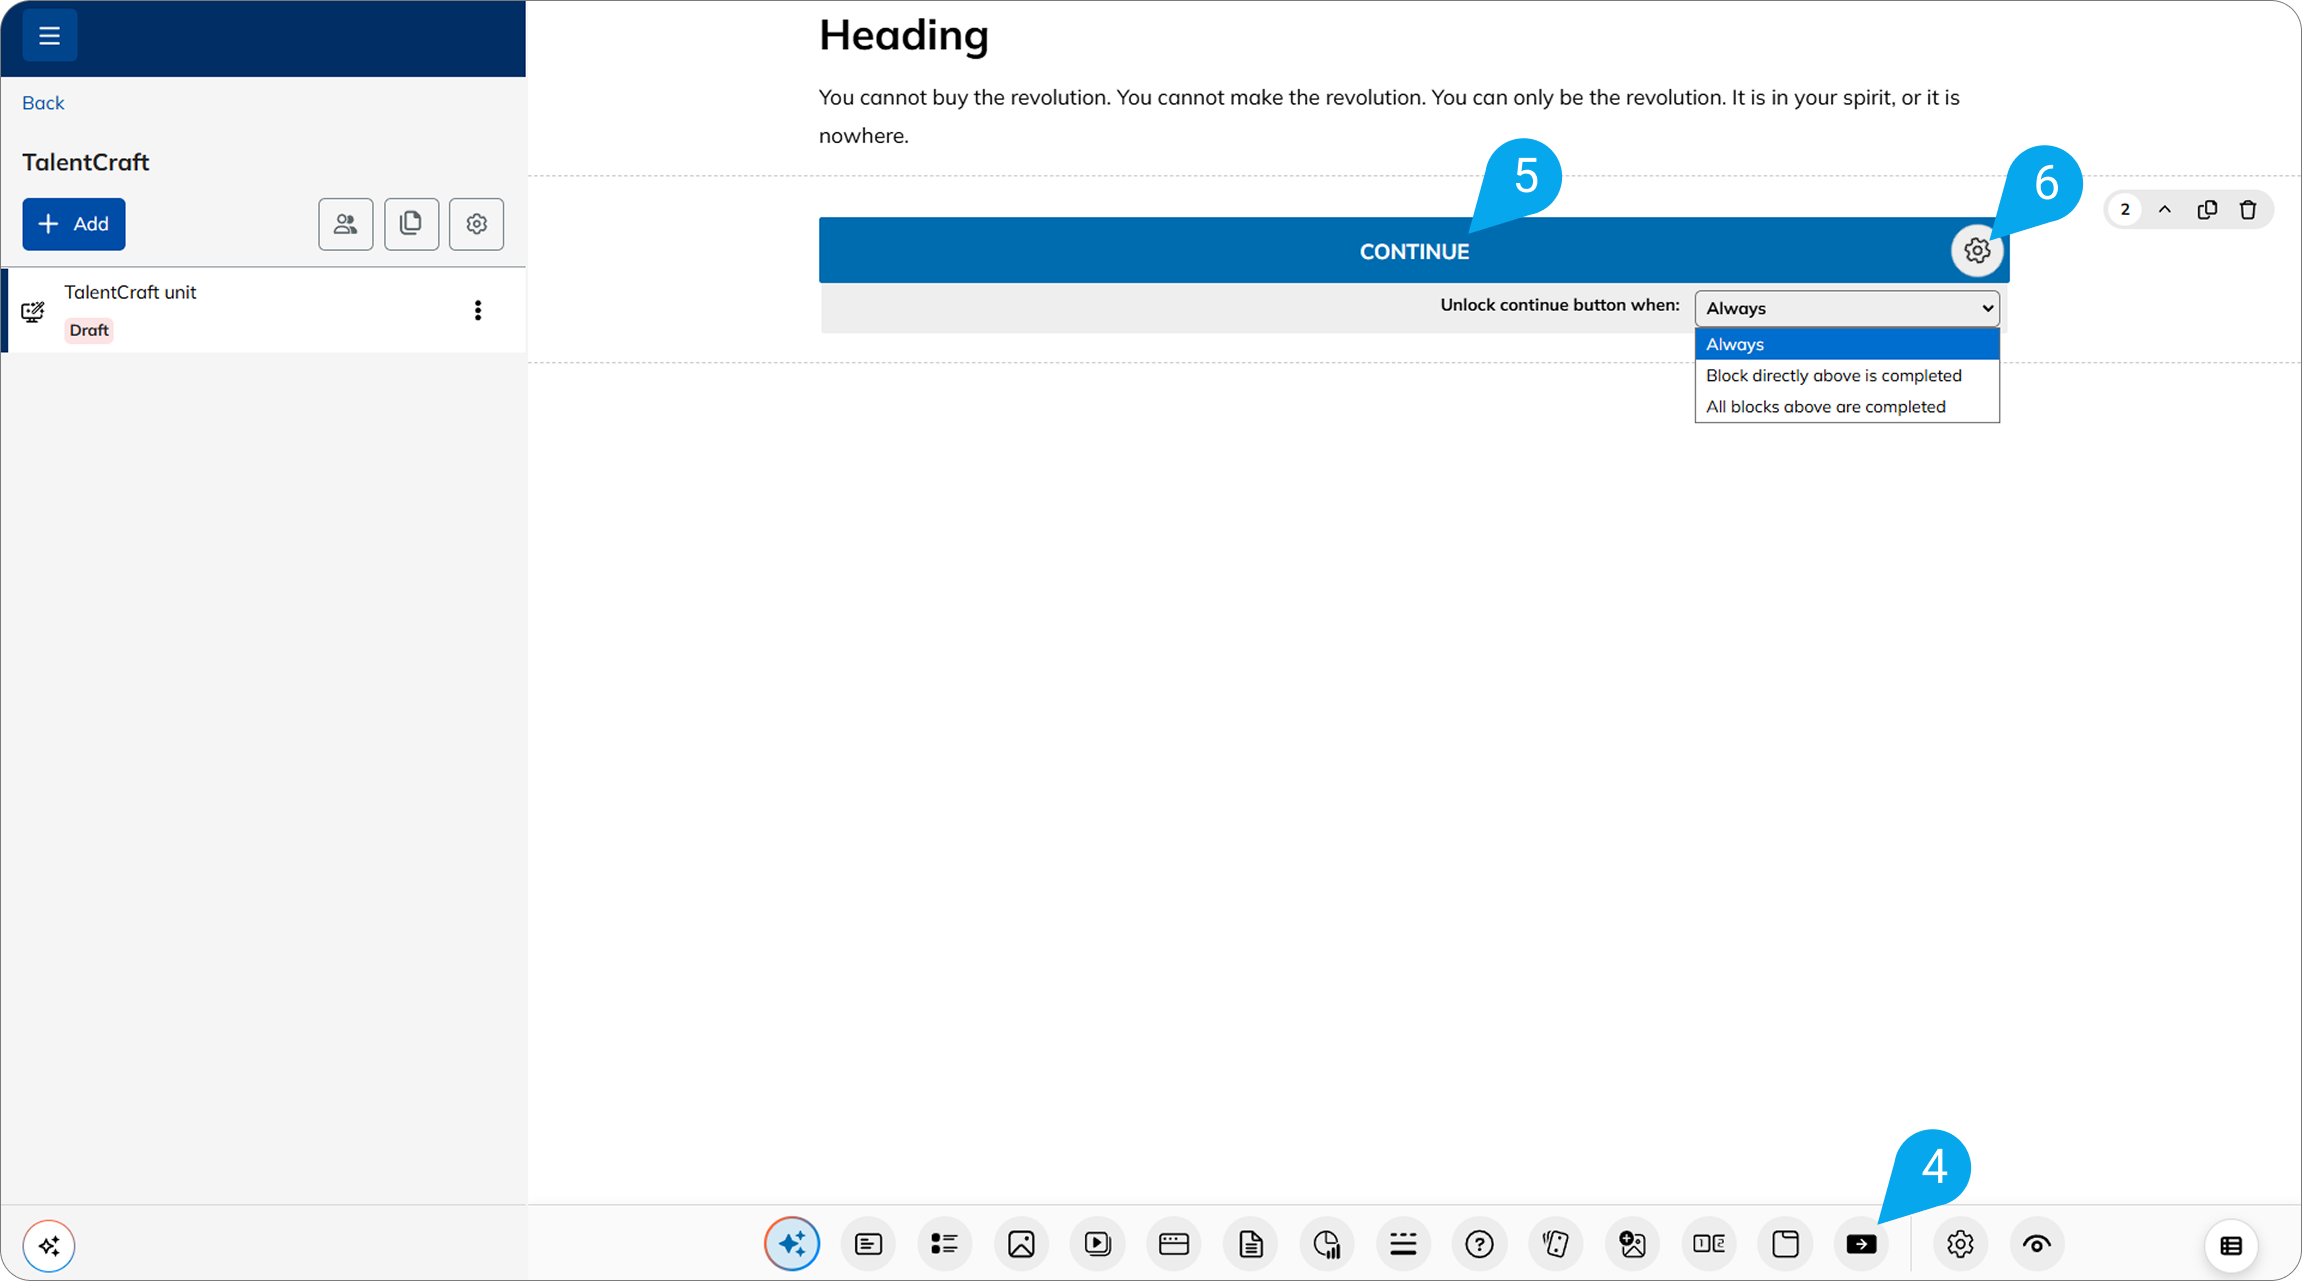This screenshot has height=1281, width=2302.
Task: Insert an image block
Action: 1021,1244
